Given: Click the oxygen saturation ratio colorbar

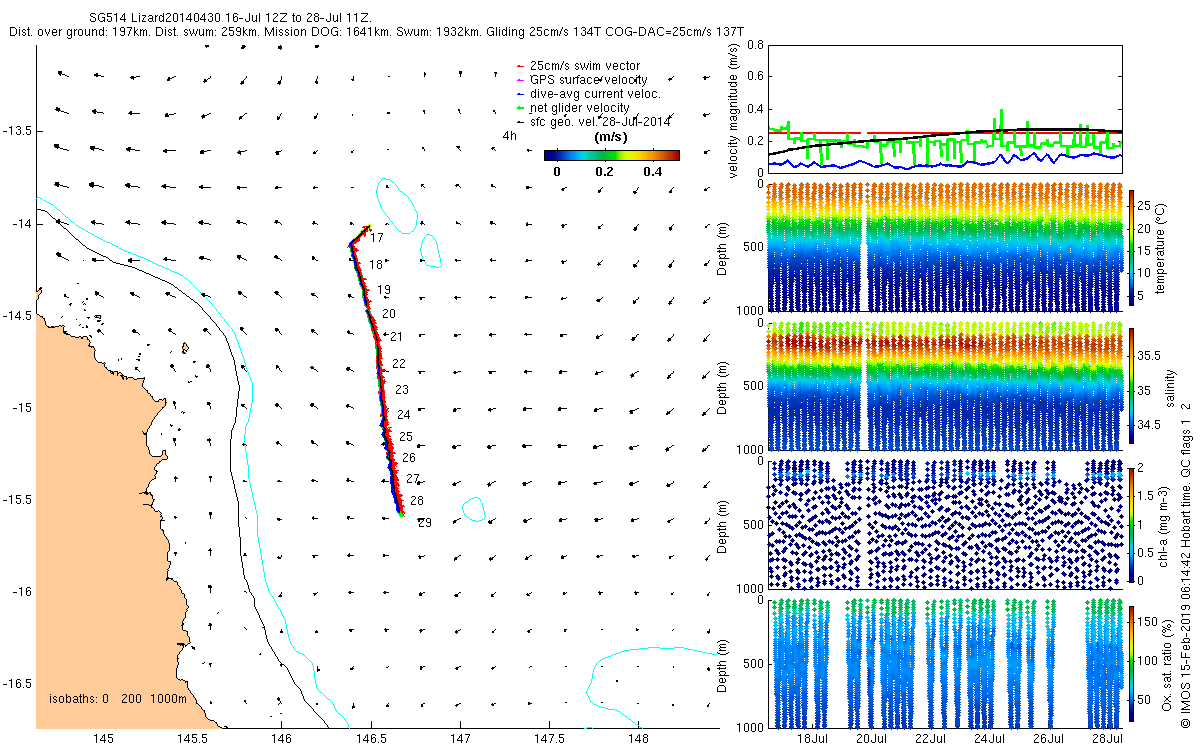Looking at the screenshot, I should (x=1132, y=662).
